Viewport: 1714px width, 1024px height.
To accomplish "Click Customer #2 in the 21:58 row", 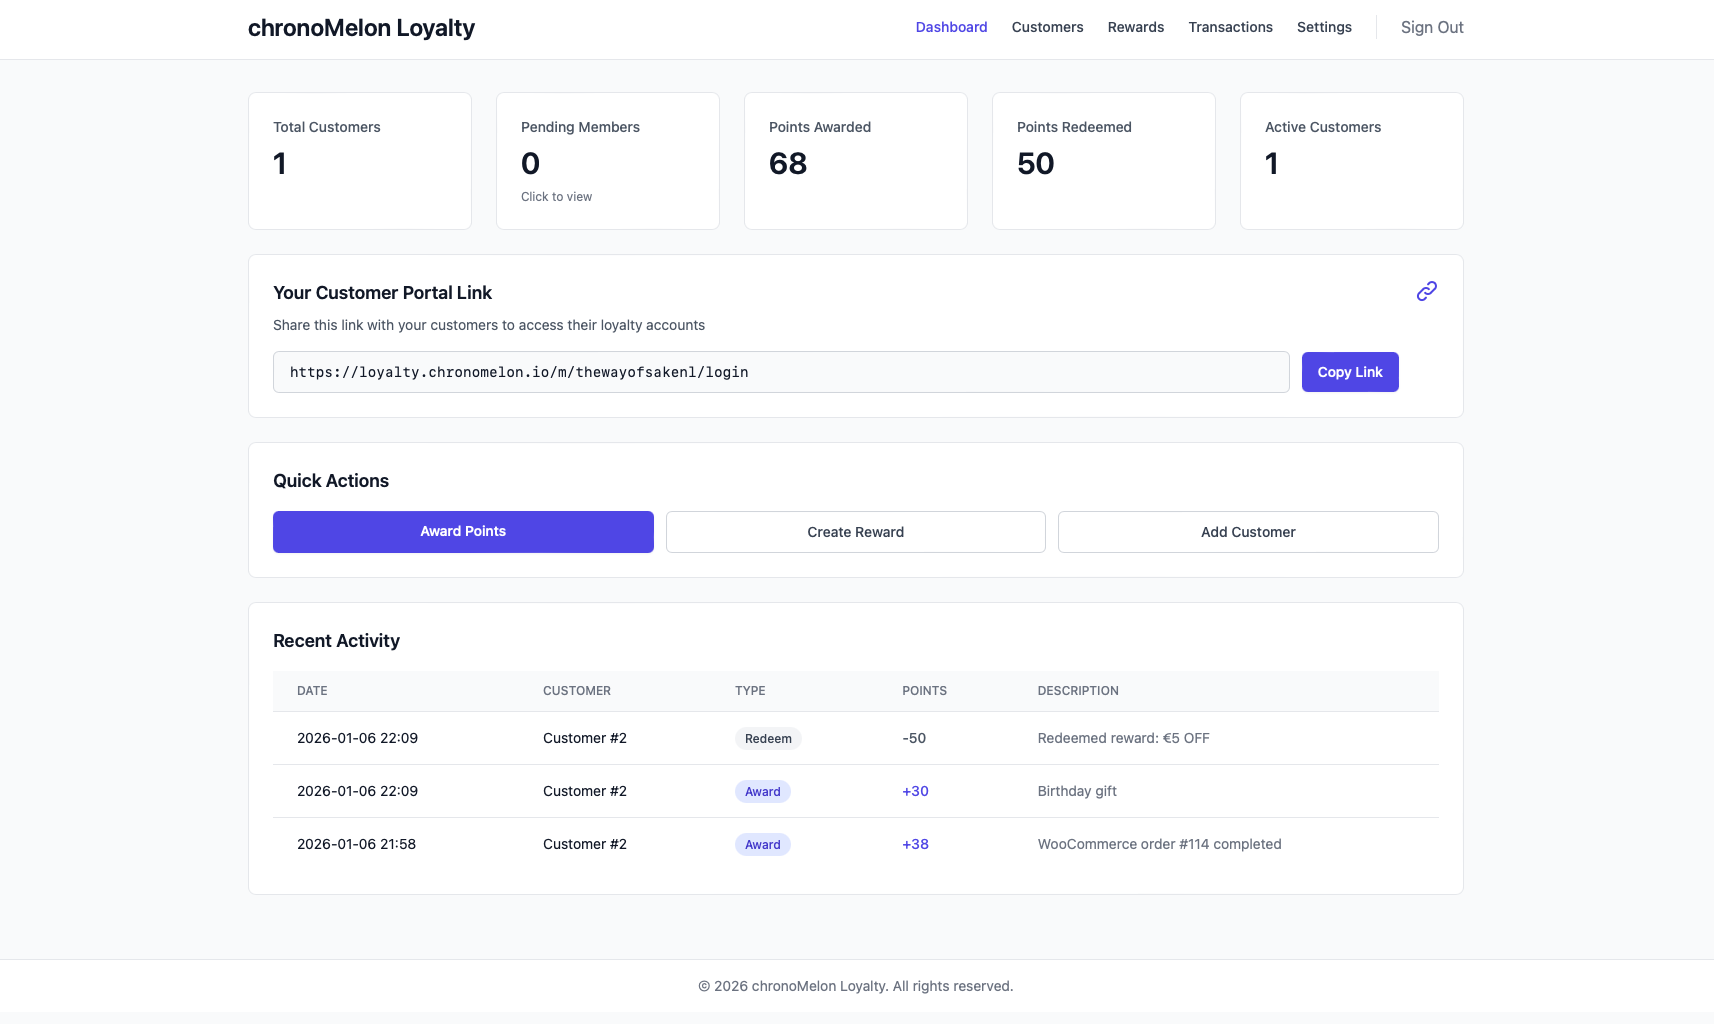I will 585,844.
